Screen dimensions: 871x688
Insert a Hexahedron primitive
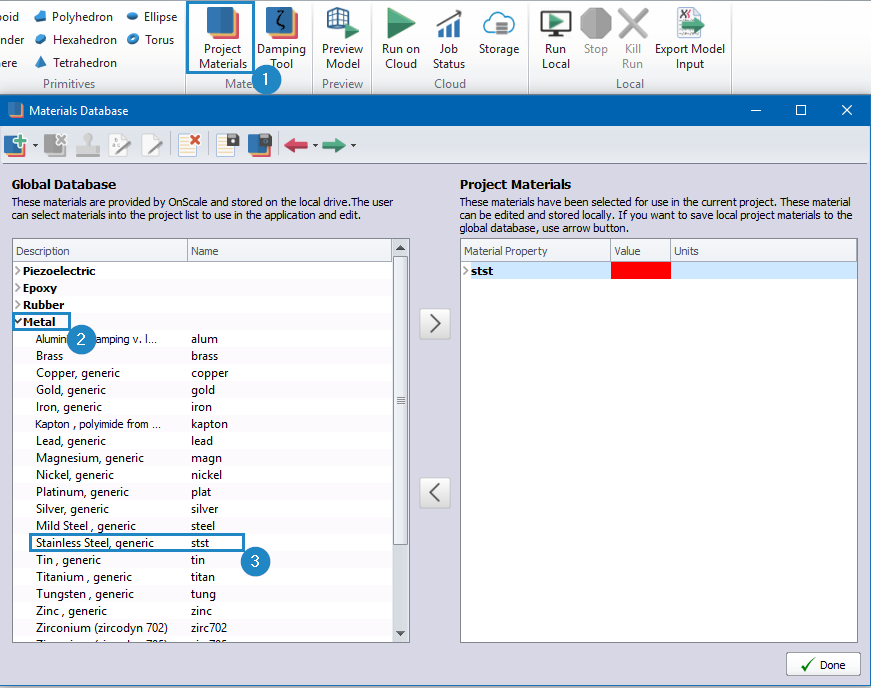coord(76,39)
